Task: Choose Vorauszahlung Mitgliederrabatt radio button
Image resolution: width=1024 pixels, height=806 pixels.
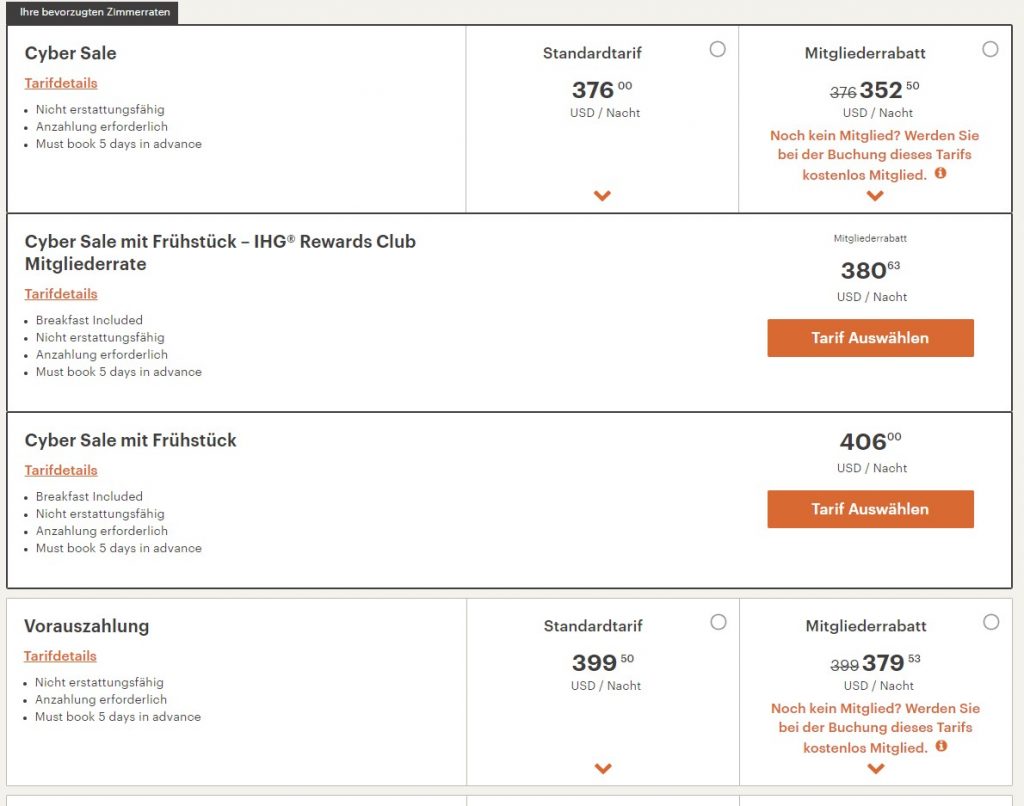Action: click(x=991, y=622)
